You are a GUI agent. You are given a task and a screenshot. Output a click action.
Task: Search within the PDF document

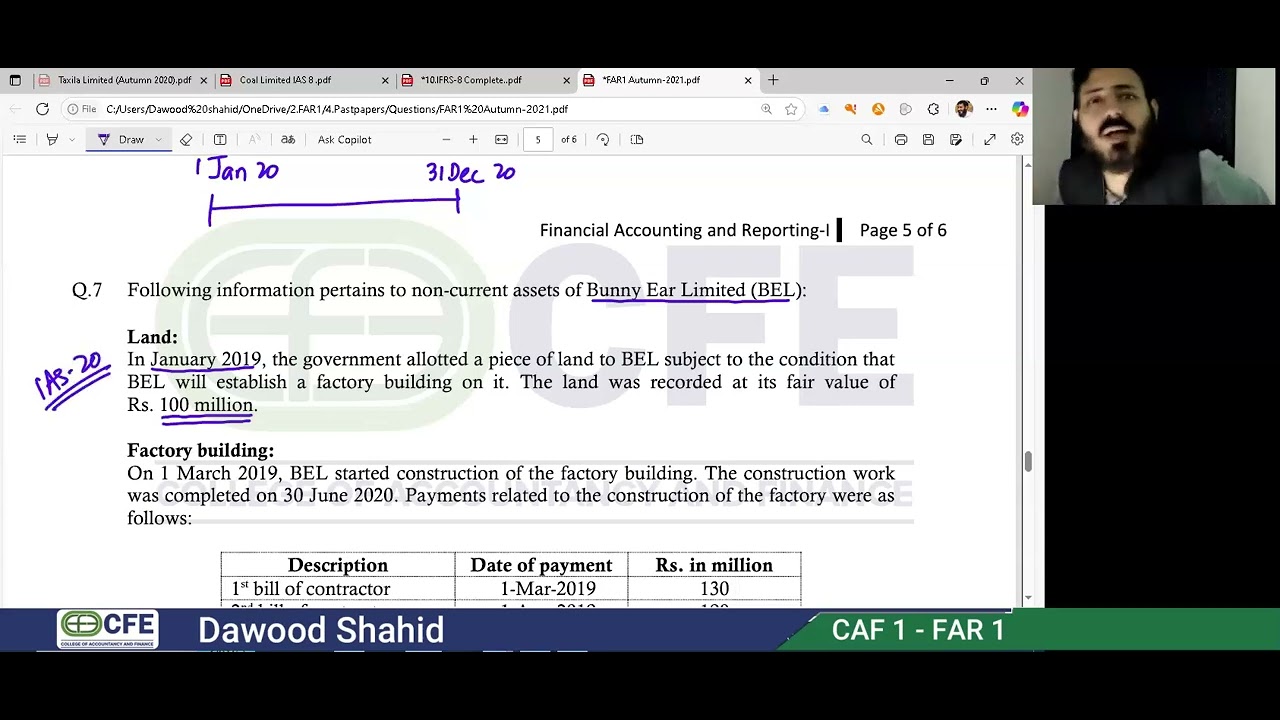coord(867,140)
